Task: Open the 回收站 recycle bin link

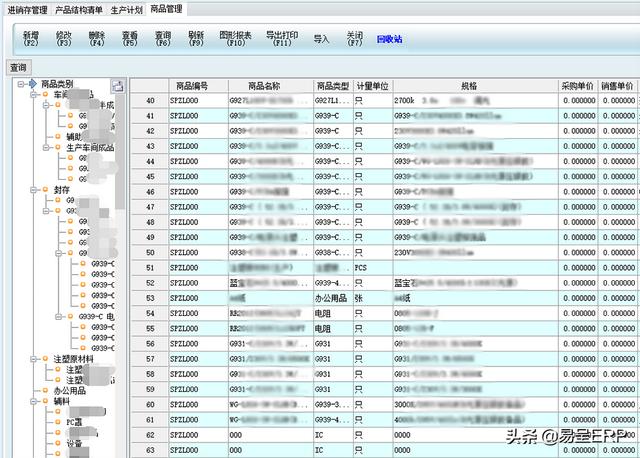Action: (389, 39)
